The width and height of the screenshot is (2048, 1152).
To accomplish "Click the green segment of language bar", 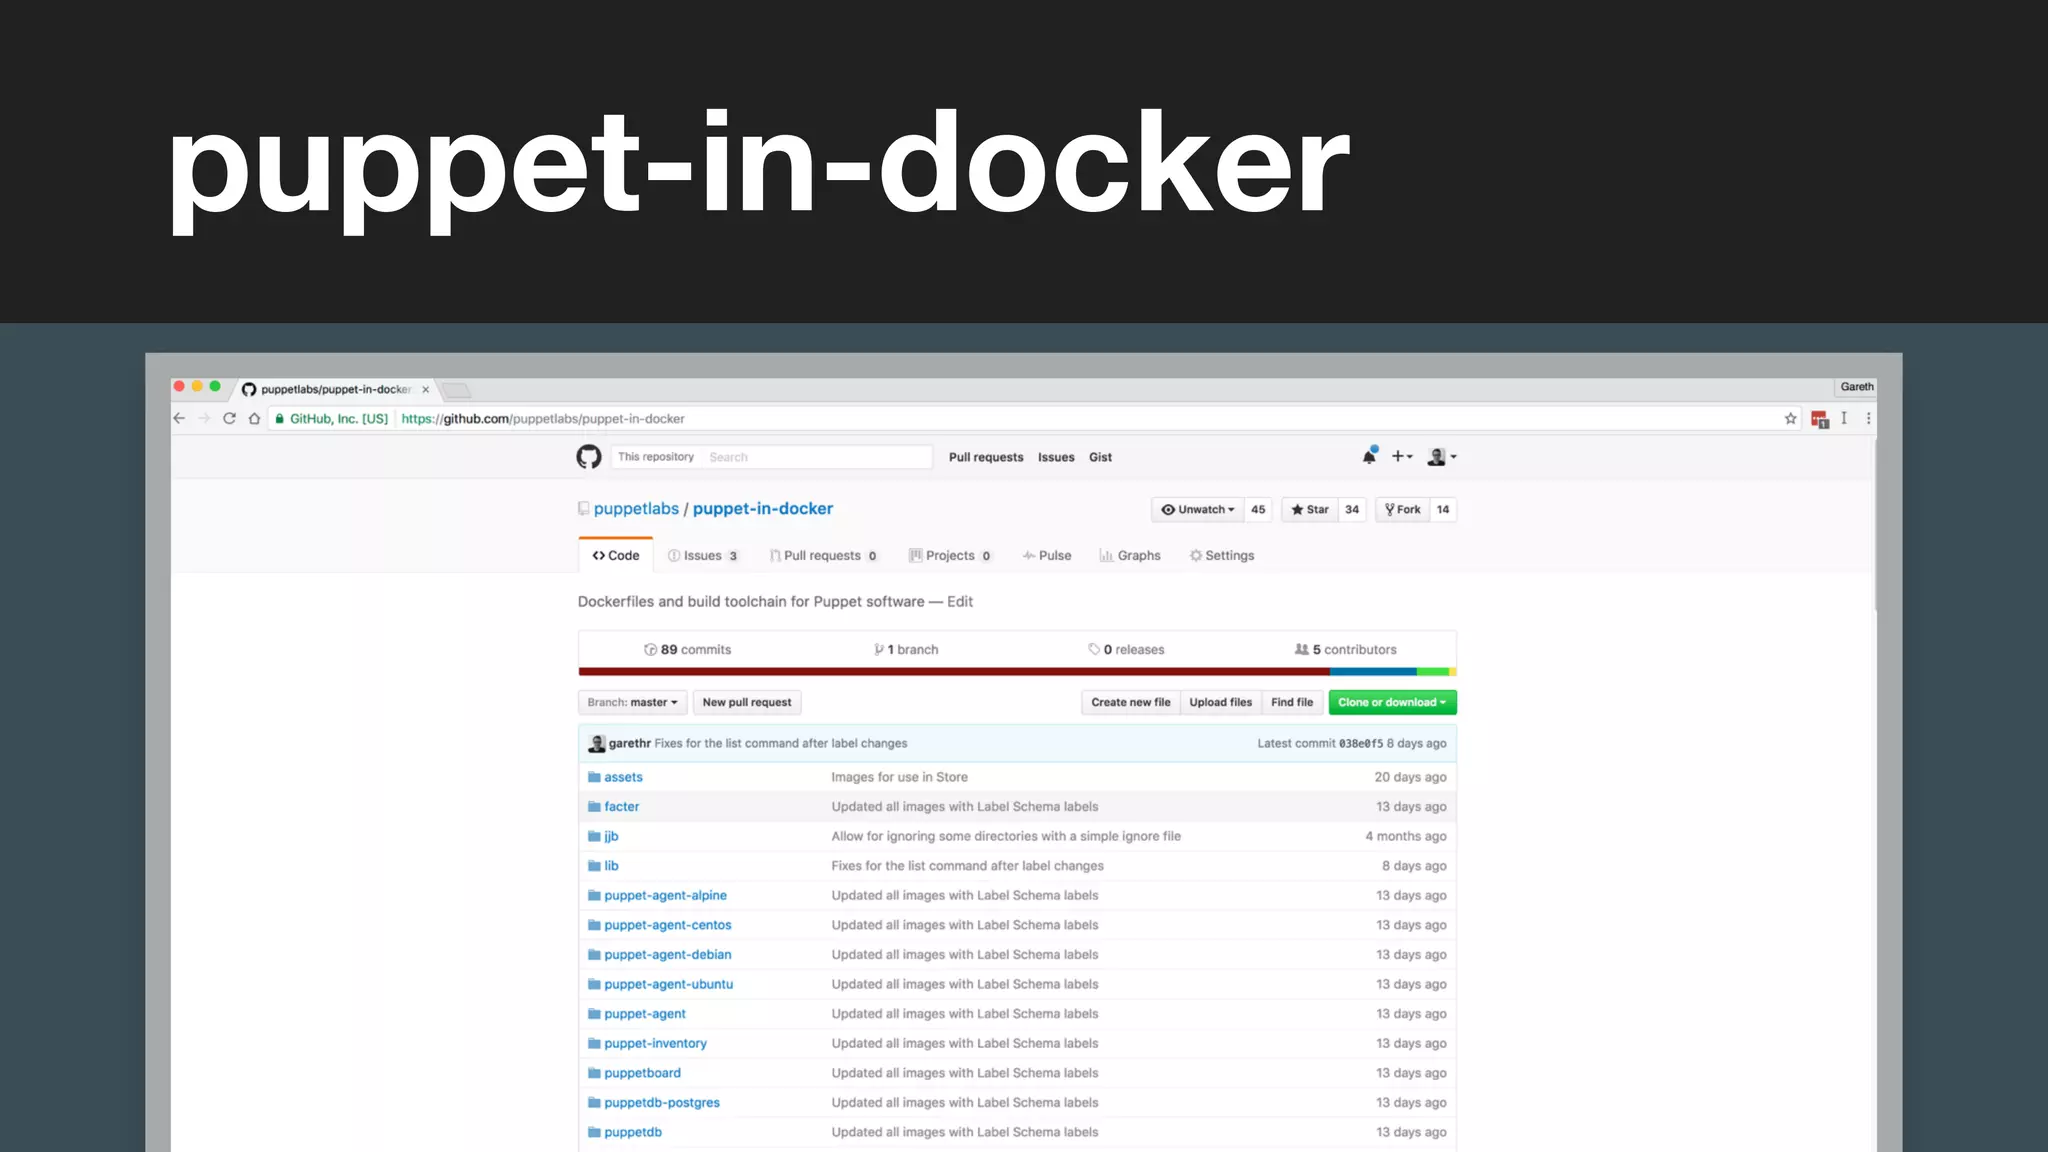I will (1433, 672).
